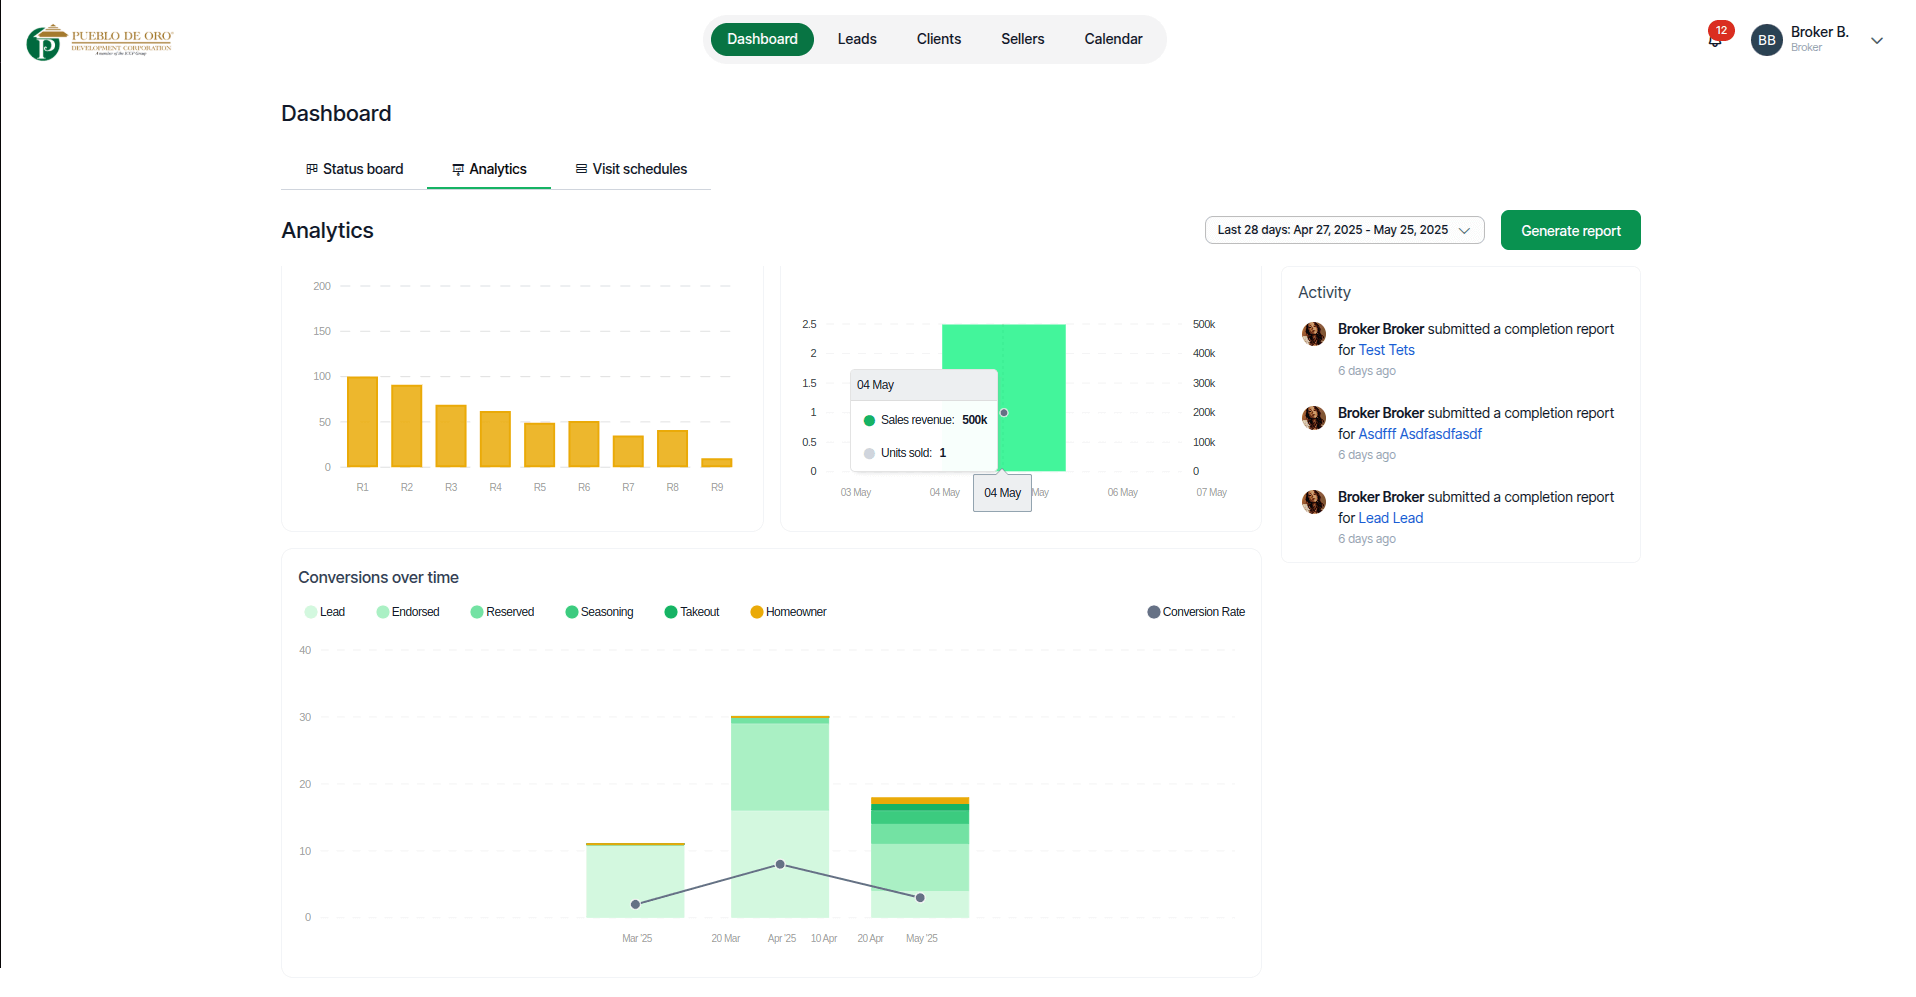Expand the Broker B. account menu chevron
The width and height of the screenshot is (1916, 997).
click(x=1877, y=41)
